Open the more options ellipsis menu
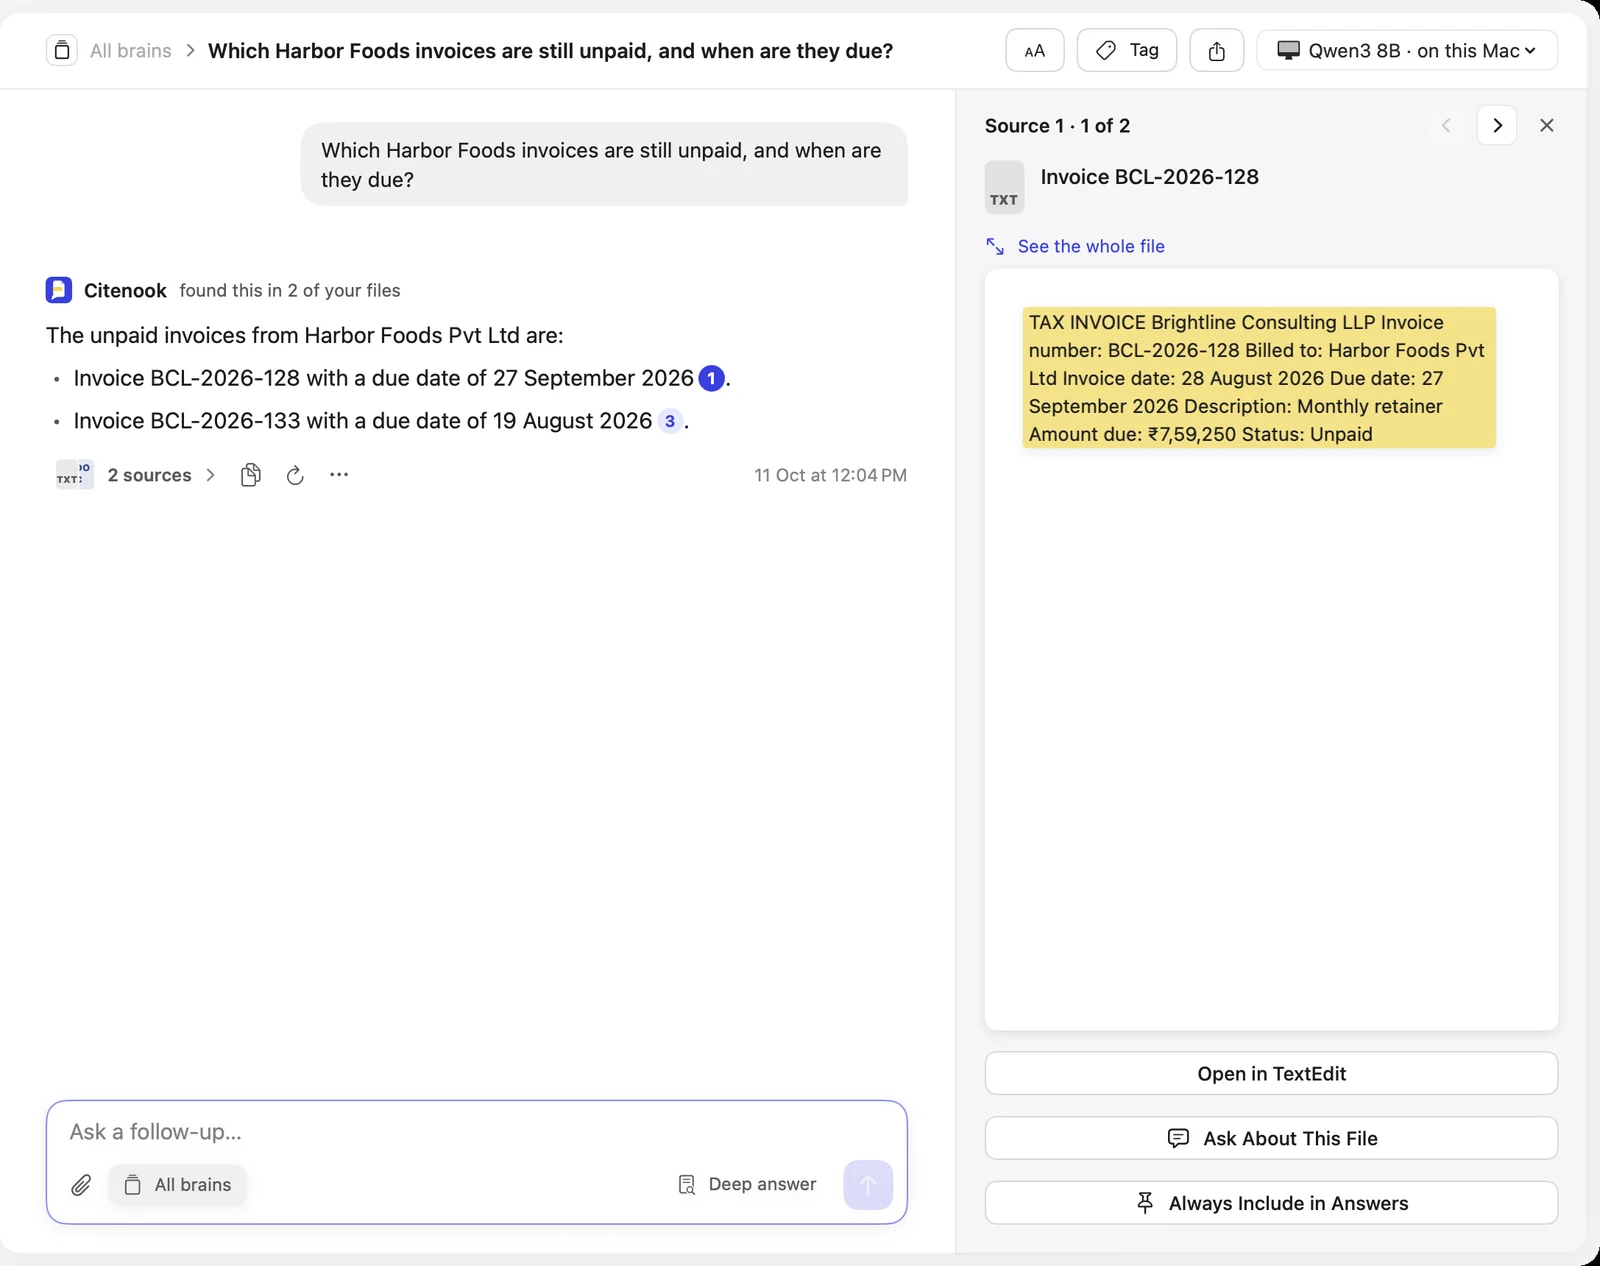This screenshot has width=1600, height=1266. click(x=339, y=475)
